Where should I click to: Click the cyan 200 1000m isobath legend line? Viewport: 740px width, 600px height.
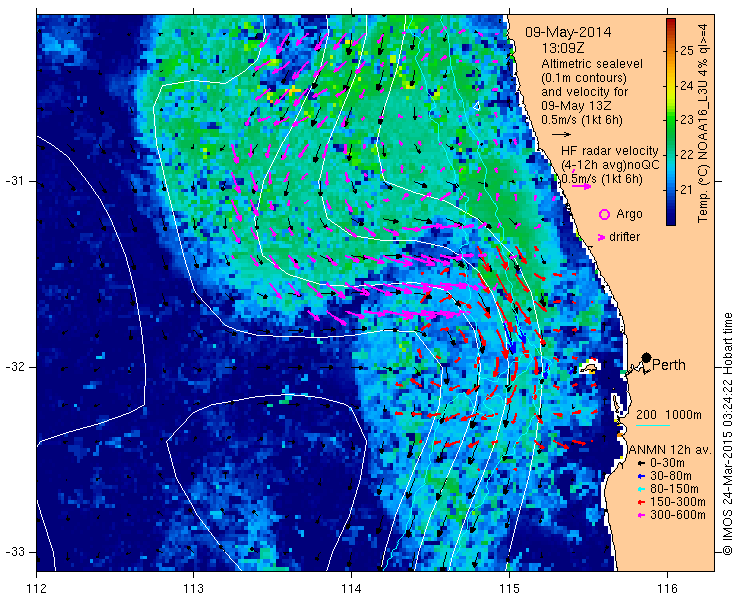(653, 426)
